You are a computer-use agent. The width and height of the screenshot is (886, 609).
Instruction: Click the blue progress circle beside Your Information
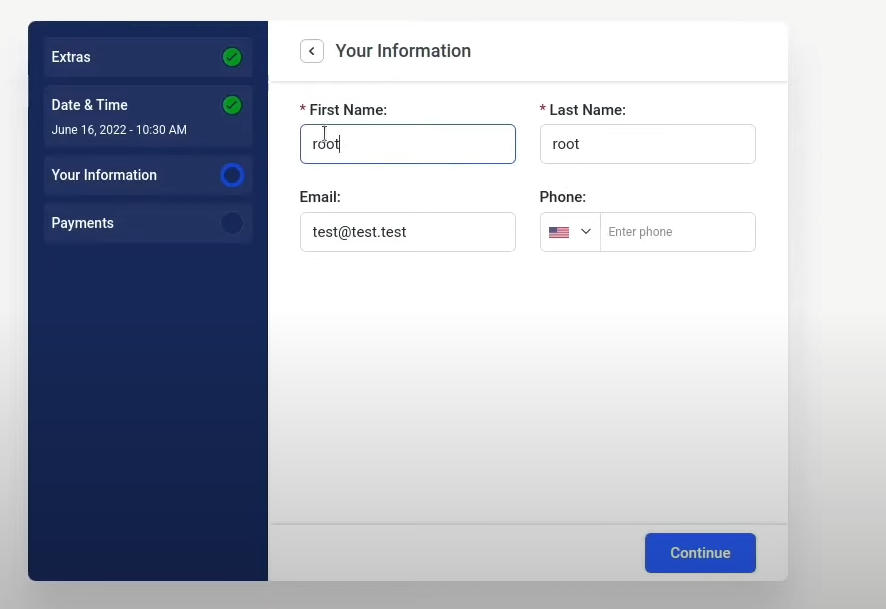232,175
